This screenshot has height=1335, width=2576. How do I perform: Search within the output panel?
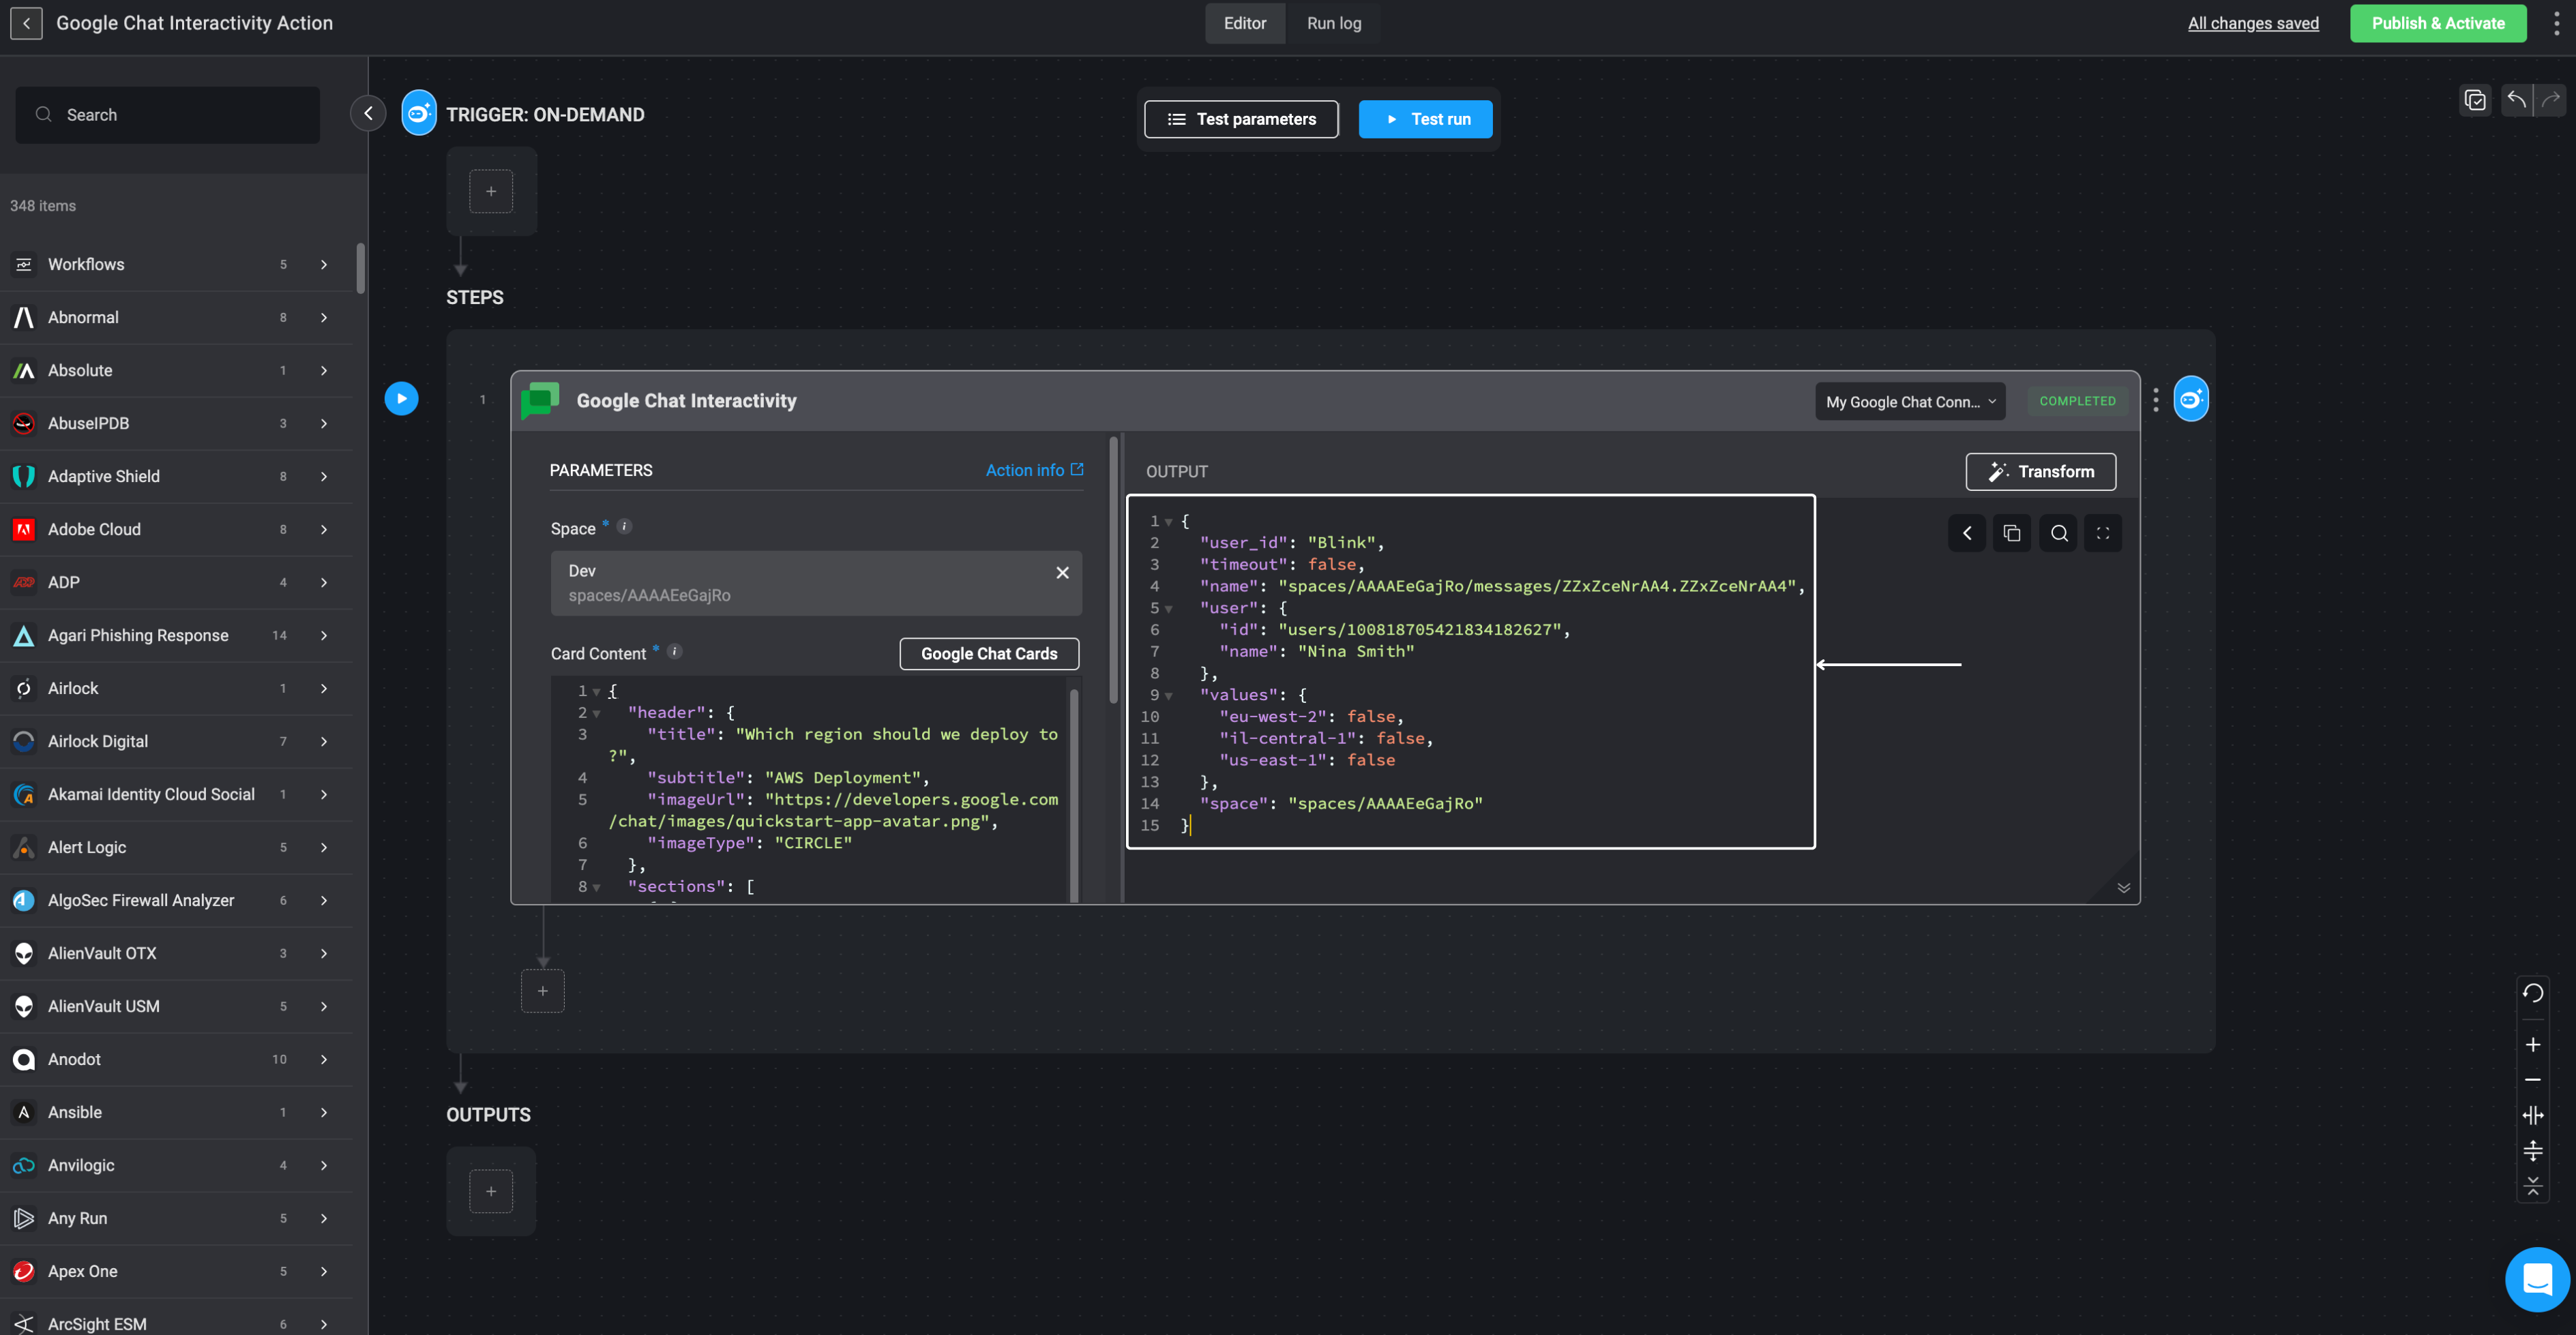point(2059,533)
